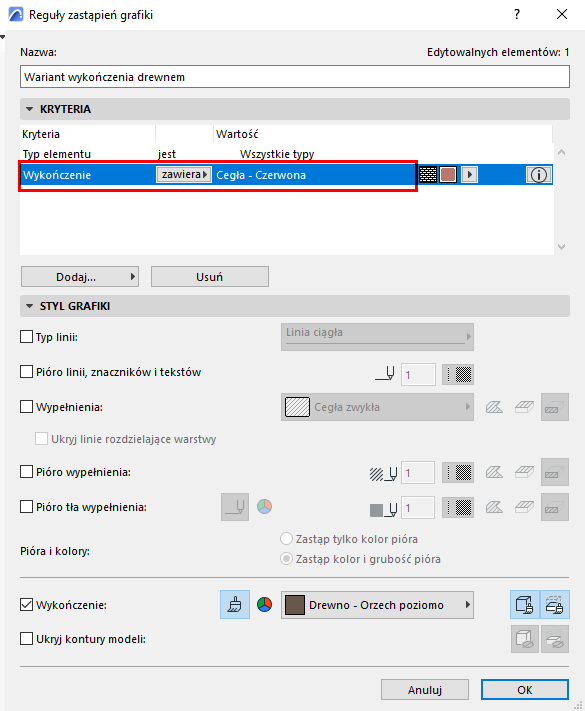Click the surface paint brush icon next to Wykończenie
Viewport: 585px width, 711px height.
pyautogui.click(x=235, y=604)
